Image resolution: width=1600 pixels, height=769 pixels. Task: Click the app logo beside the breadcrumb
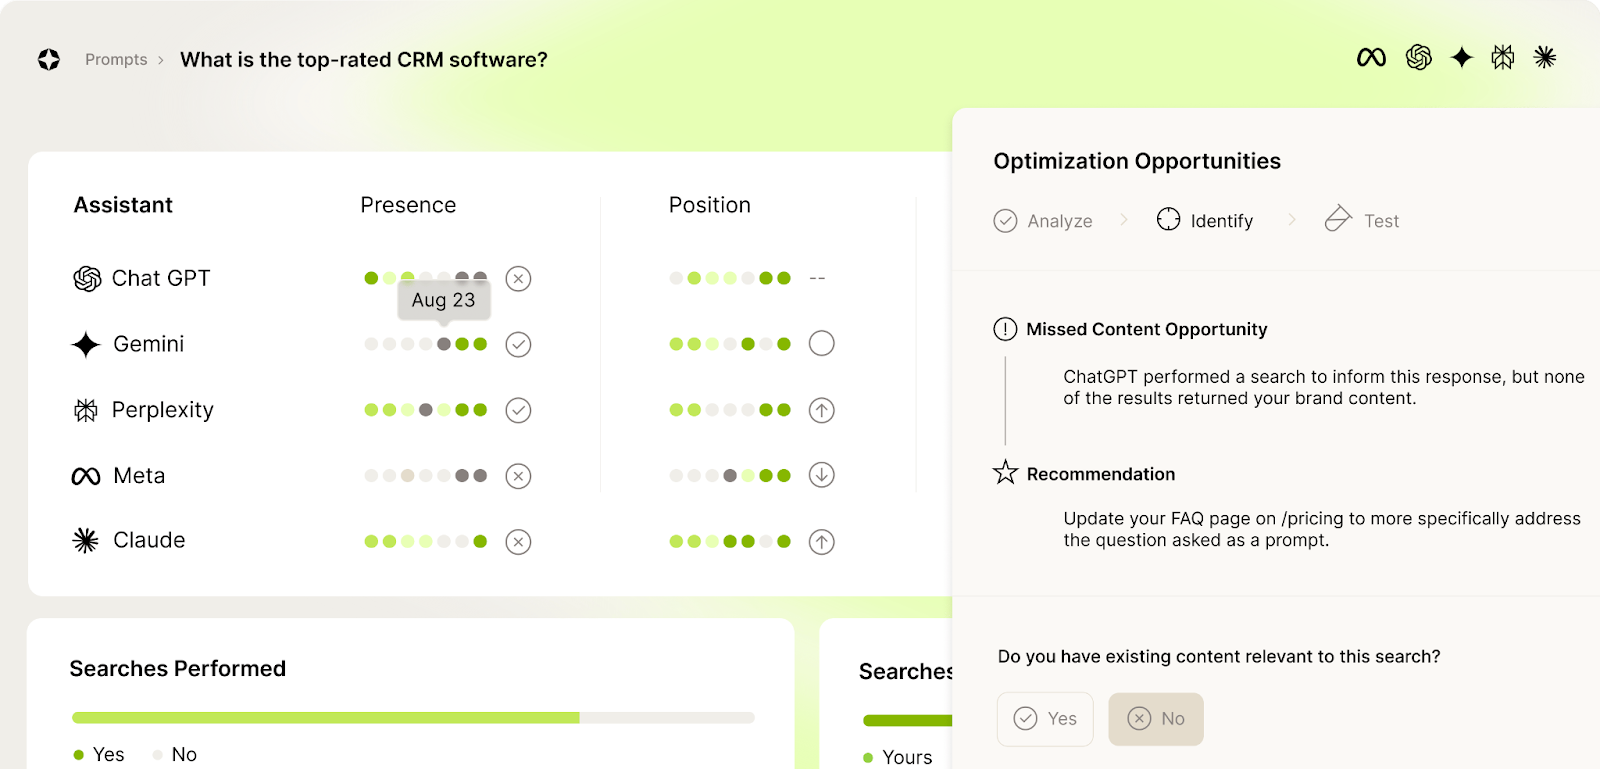point(48,59)
